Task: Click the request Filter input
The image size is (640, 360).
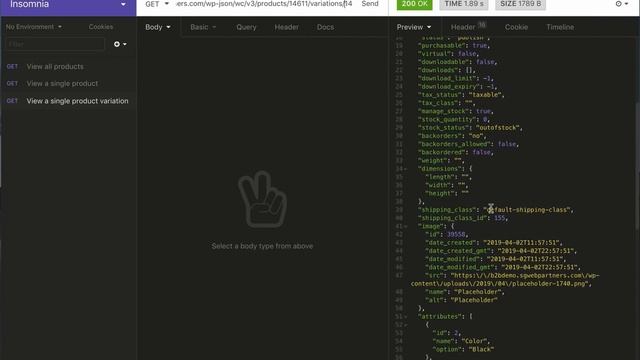Action: pyautogui.click(x=55, y=44)
